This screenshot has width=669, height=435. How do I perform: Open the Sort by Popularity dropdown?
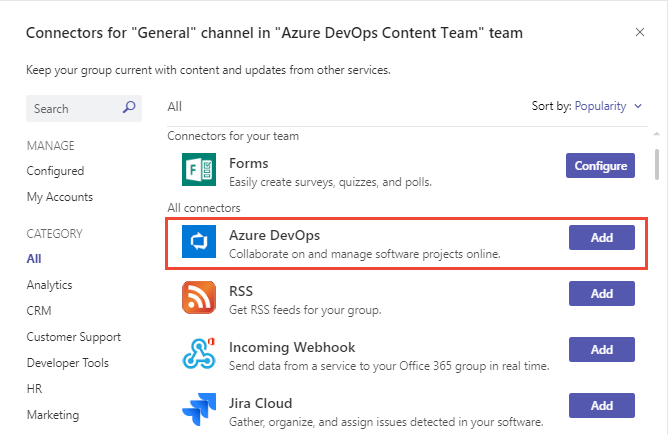point(608,106)
